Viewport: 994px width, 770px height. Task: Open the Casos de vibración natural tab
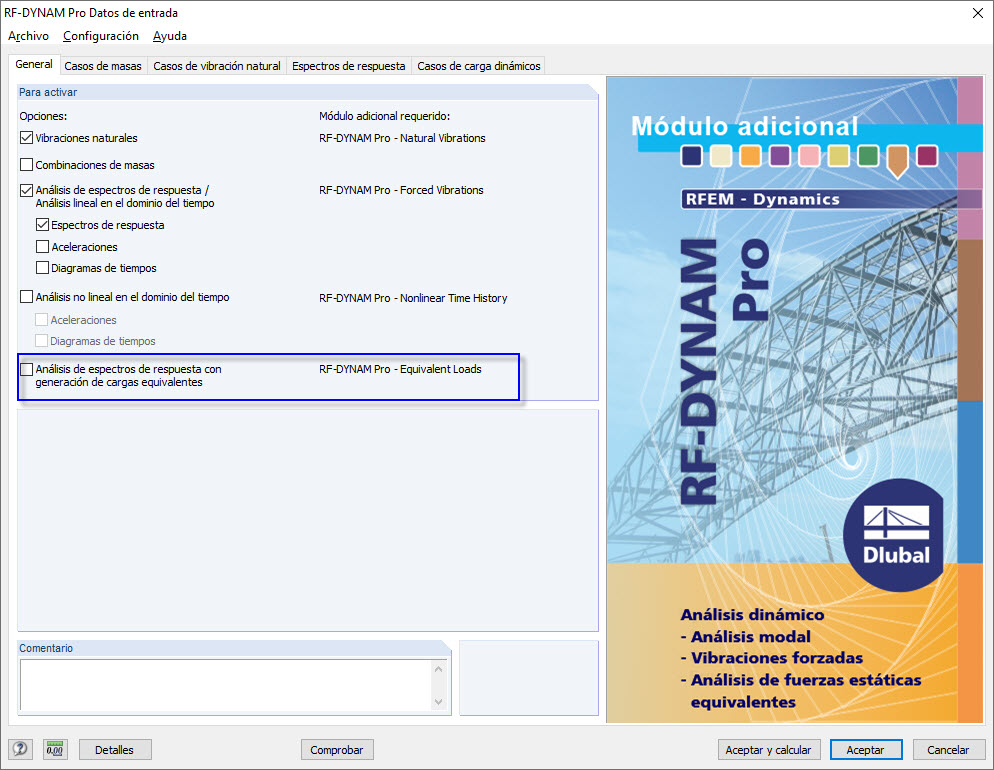point(215,64)
